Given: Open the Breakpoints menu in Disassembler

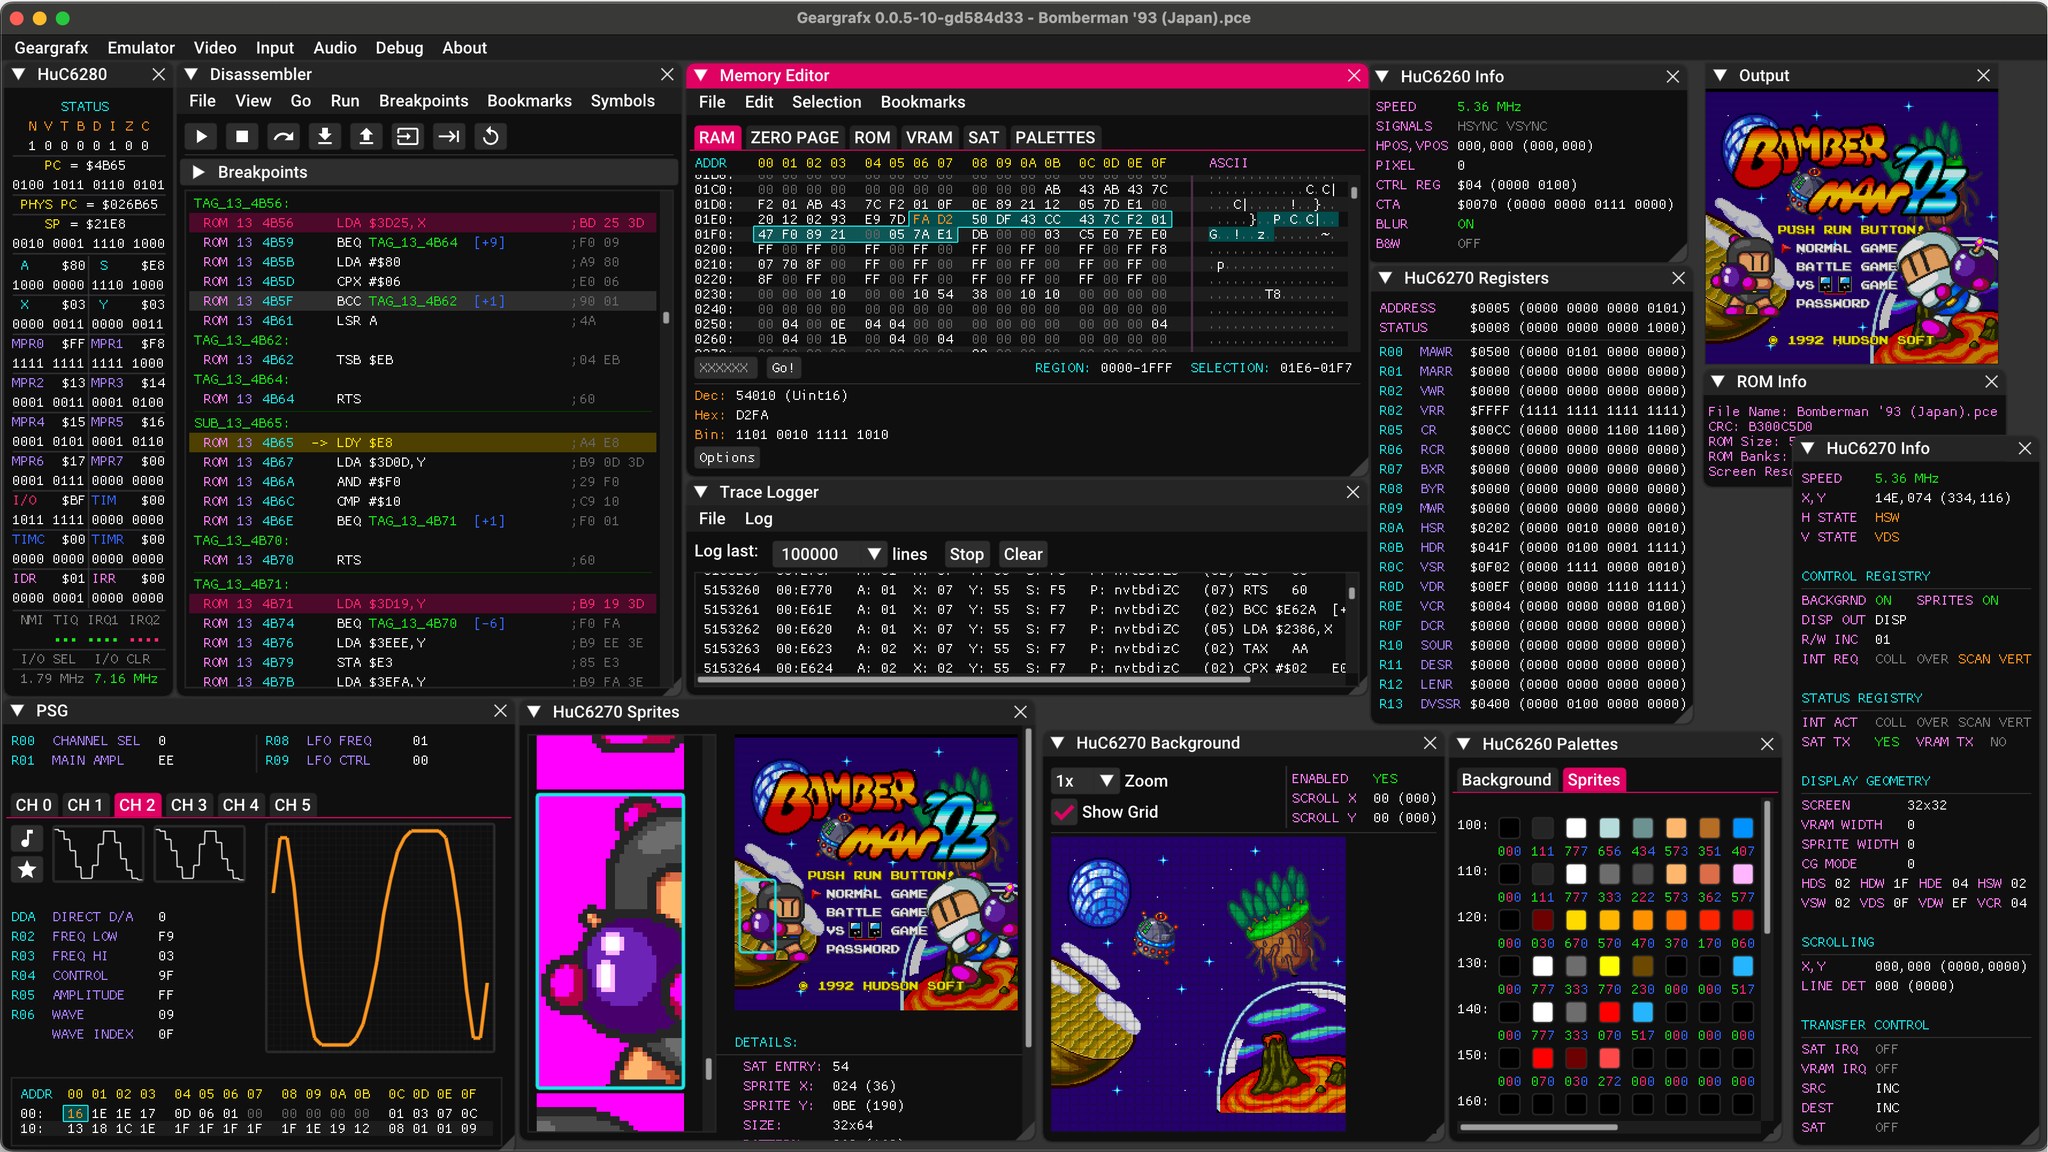Looking at the screenshot, I should coord(423,101).
